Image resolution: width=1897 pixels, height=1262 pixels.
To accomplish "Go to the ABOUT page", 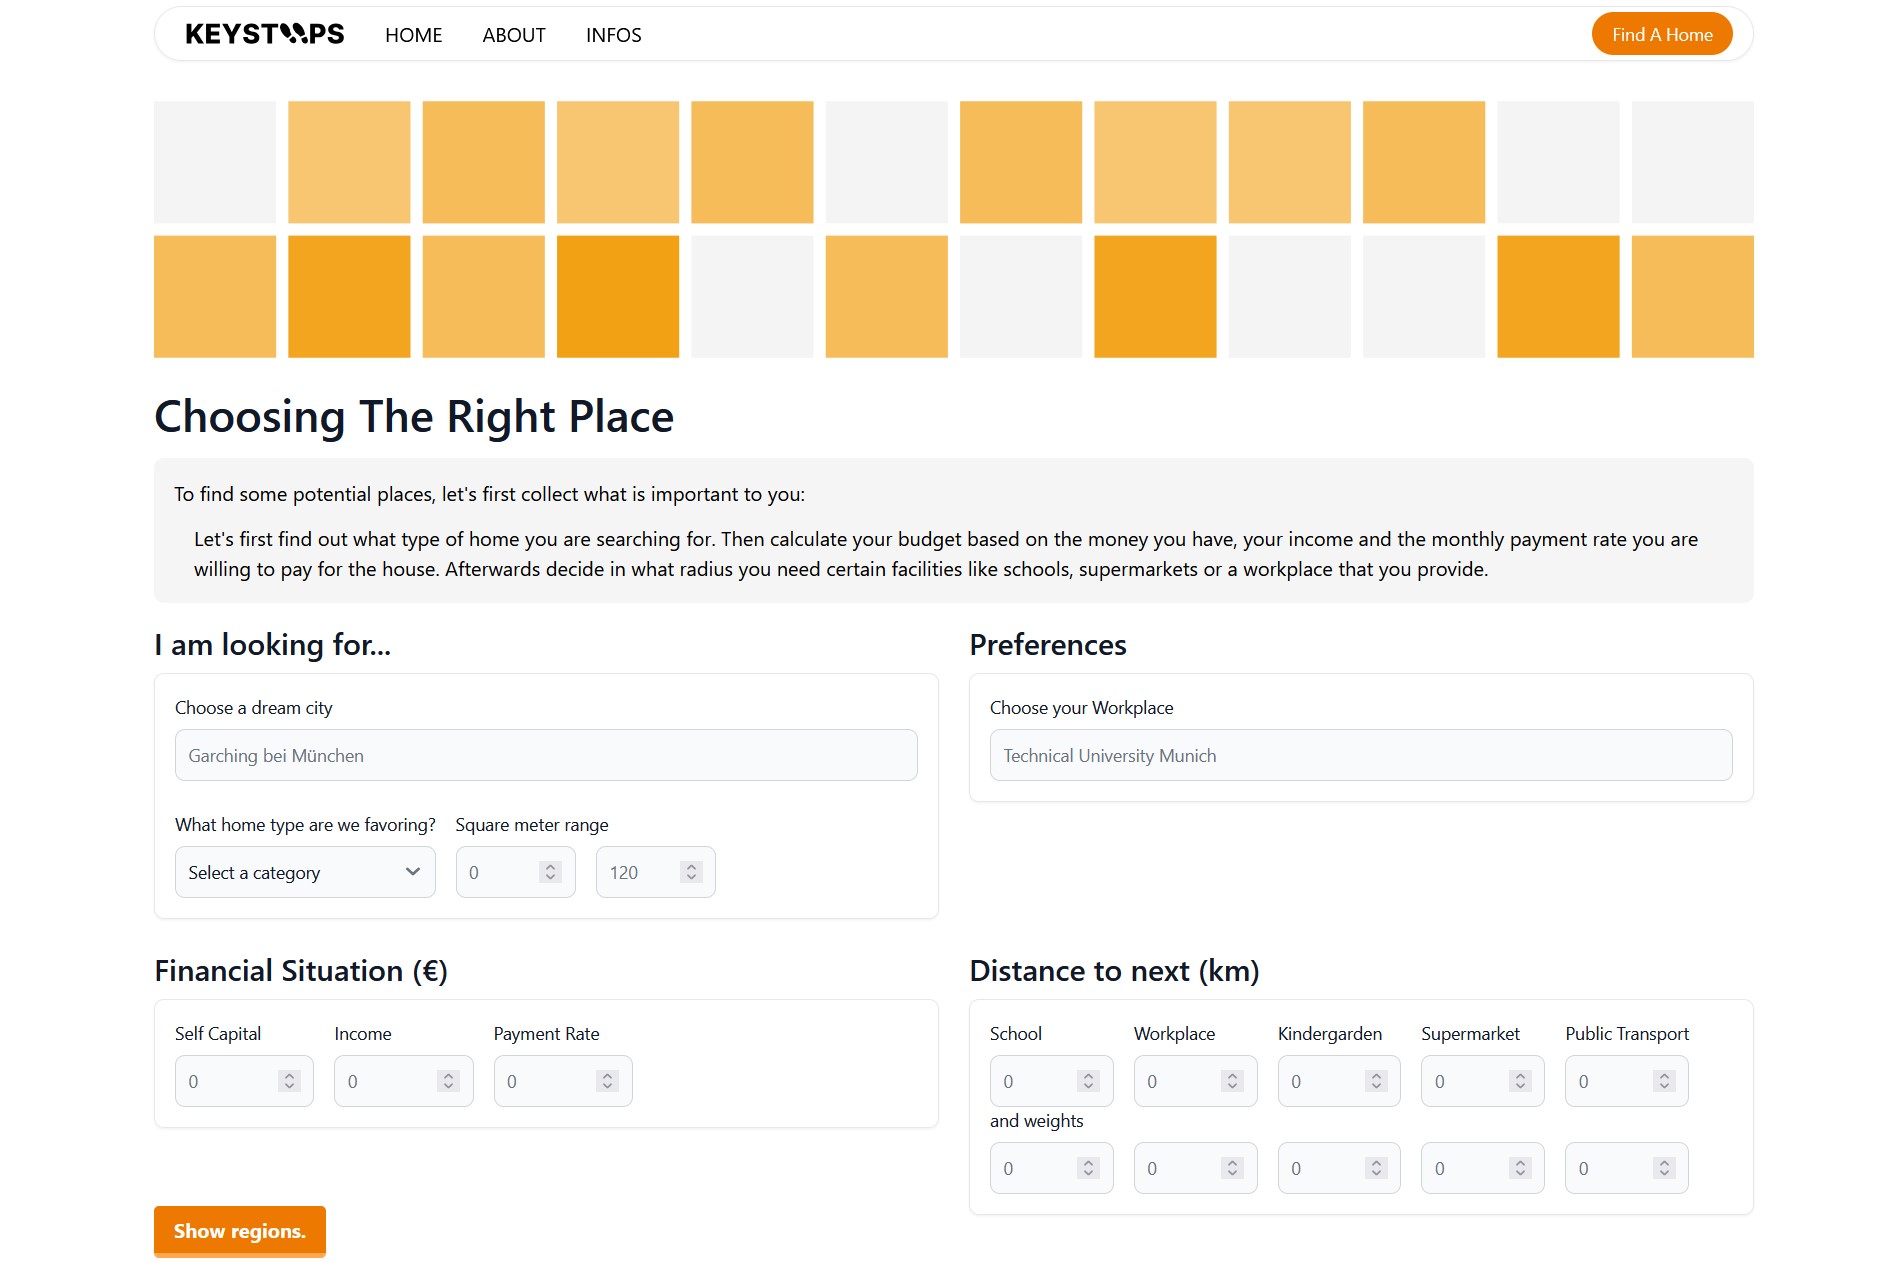I will 513,35.
